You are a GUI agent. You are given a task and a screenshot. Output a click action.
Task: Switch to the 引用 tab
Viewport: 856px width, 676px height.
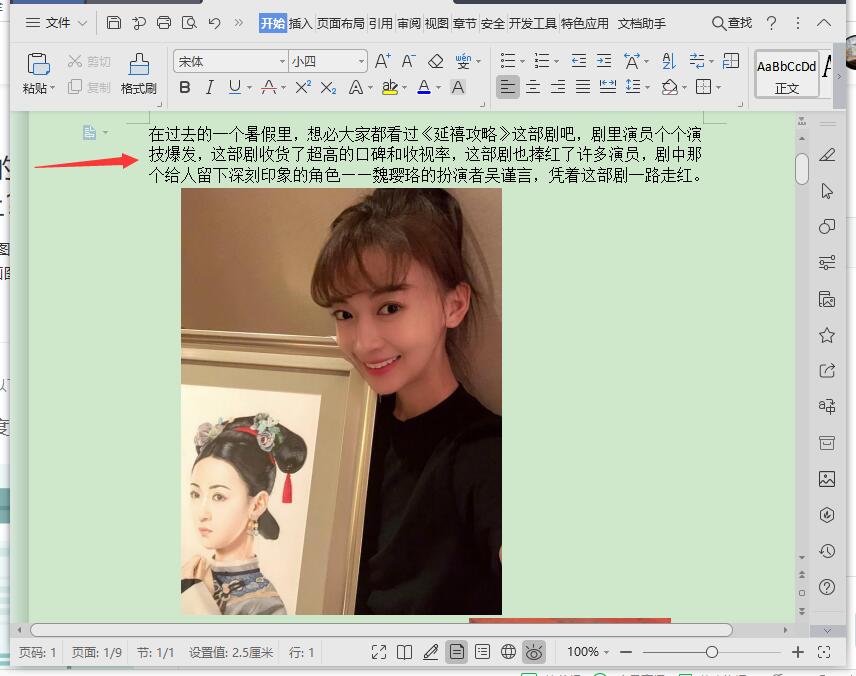point(381,23)
